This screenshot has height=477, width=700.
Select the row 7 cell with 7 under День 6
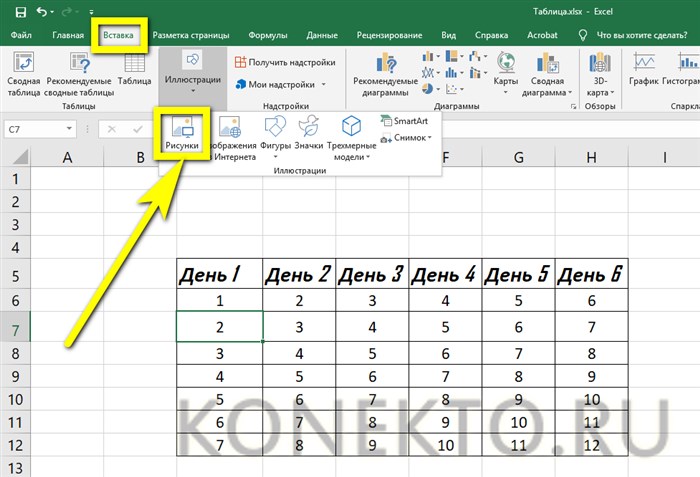pos(592,327)
